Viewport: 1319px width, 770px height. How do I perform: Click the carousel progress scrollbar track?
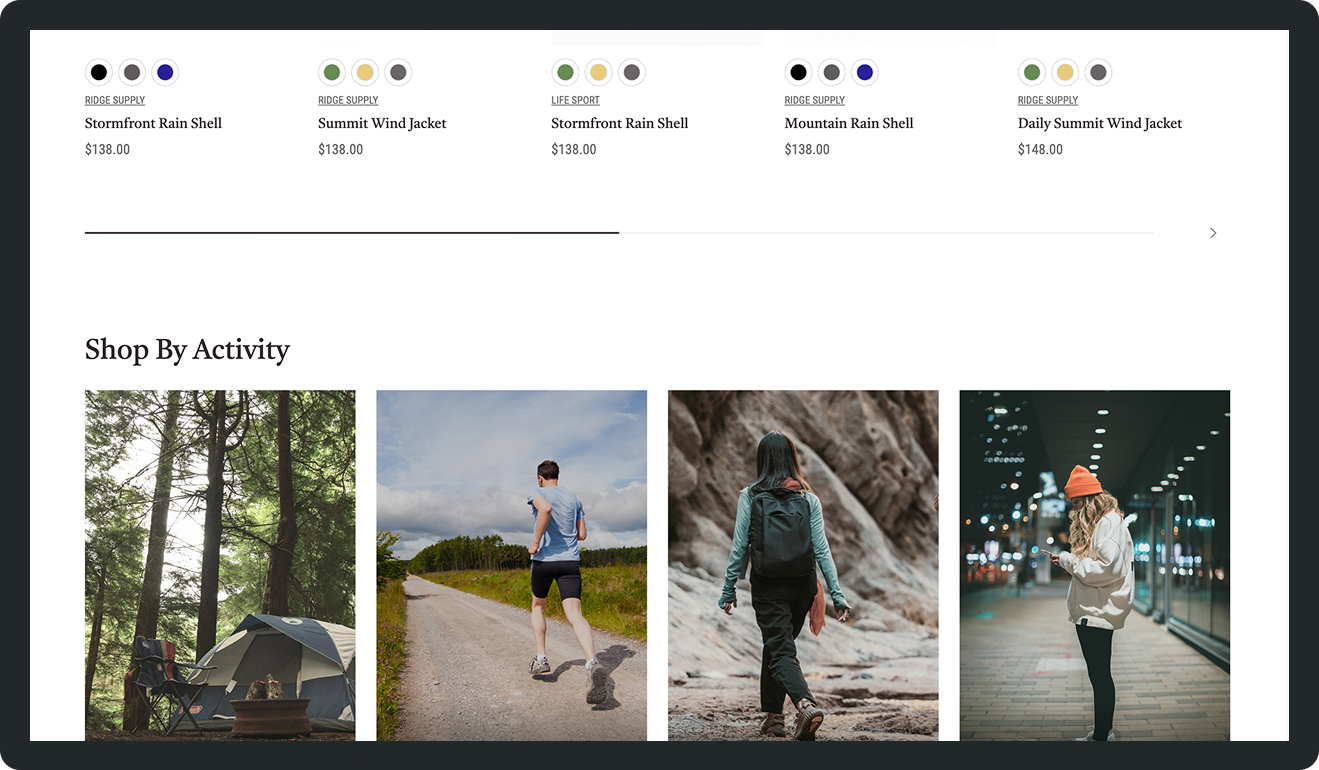[885, 233]
